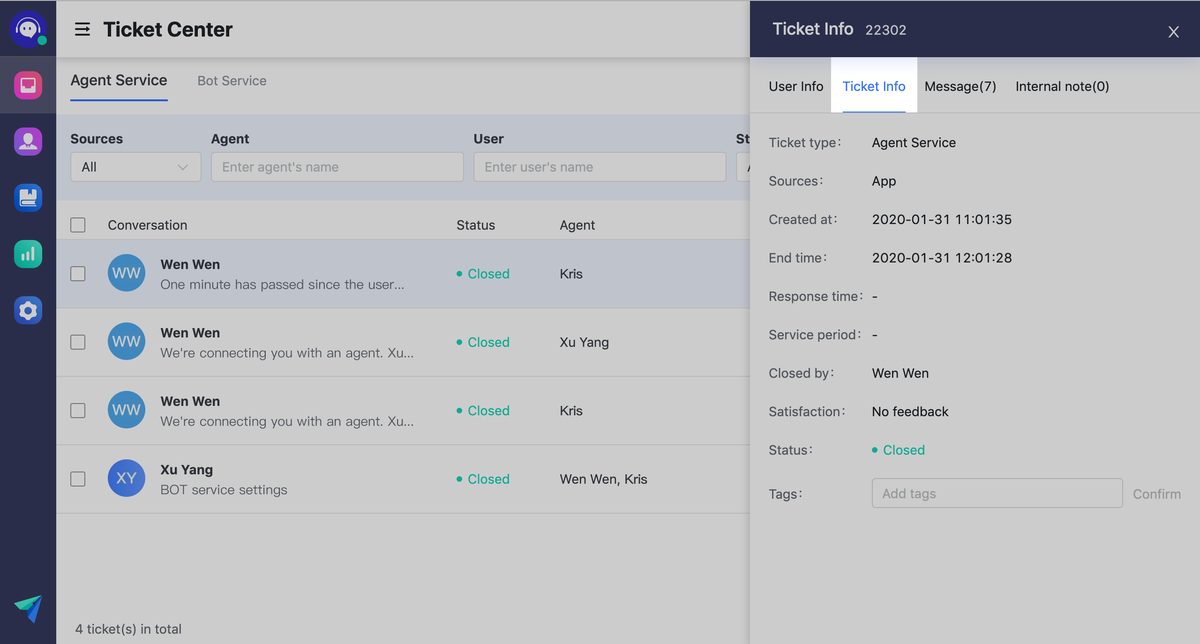Switch to the Bot Service tab
The width and height of the screenshot is (1200, 644).
[x=232, y=81]
